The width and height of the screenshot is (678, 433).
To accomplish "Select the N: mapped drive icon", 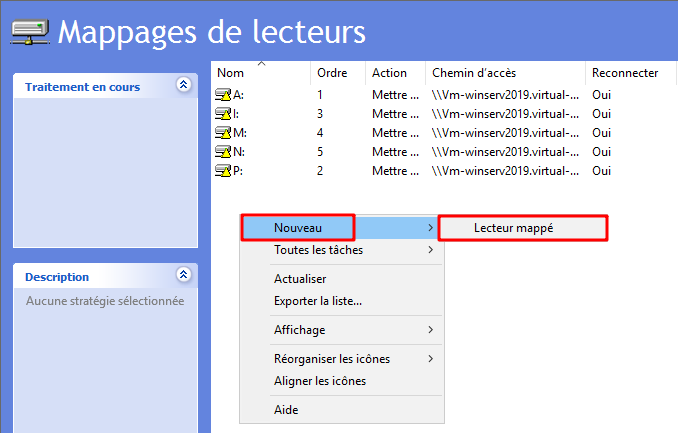I will 223,152.
